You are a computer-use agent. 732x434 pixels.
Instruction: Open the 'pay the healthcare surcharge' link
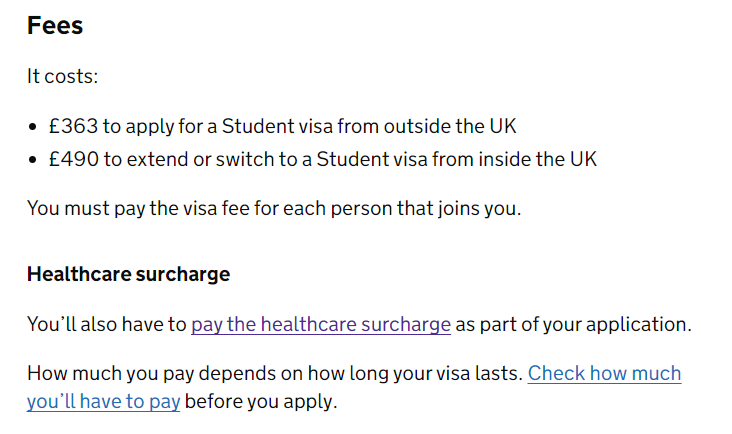(321, 324)
